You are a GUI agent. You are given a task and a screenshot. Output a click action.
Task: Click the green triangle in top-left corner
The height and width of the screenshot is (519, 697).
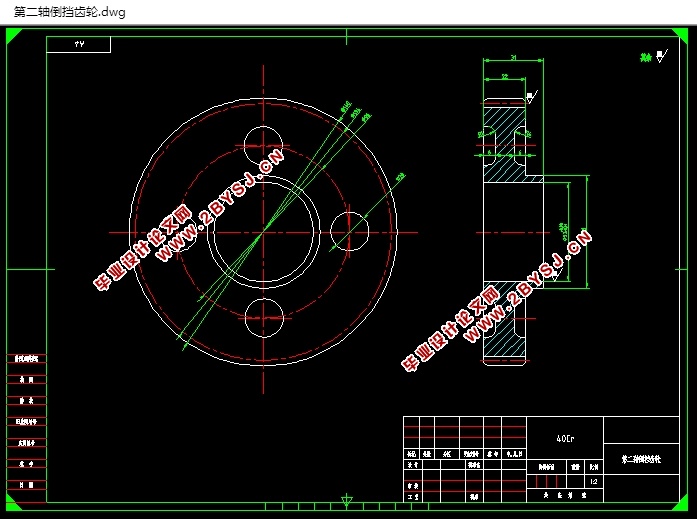12,35
